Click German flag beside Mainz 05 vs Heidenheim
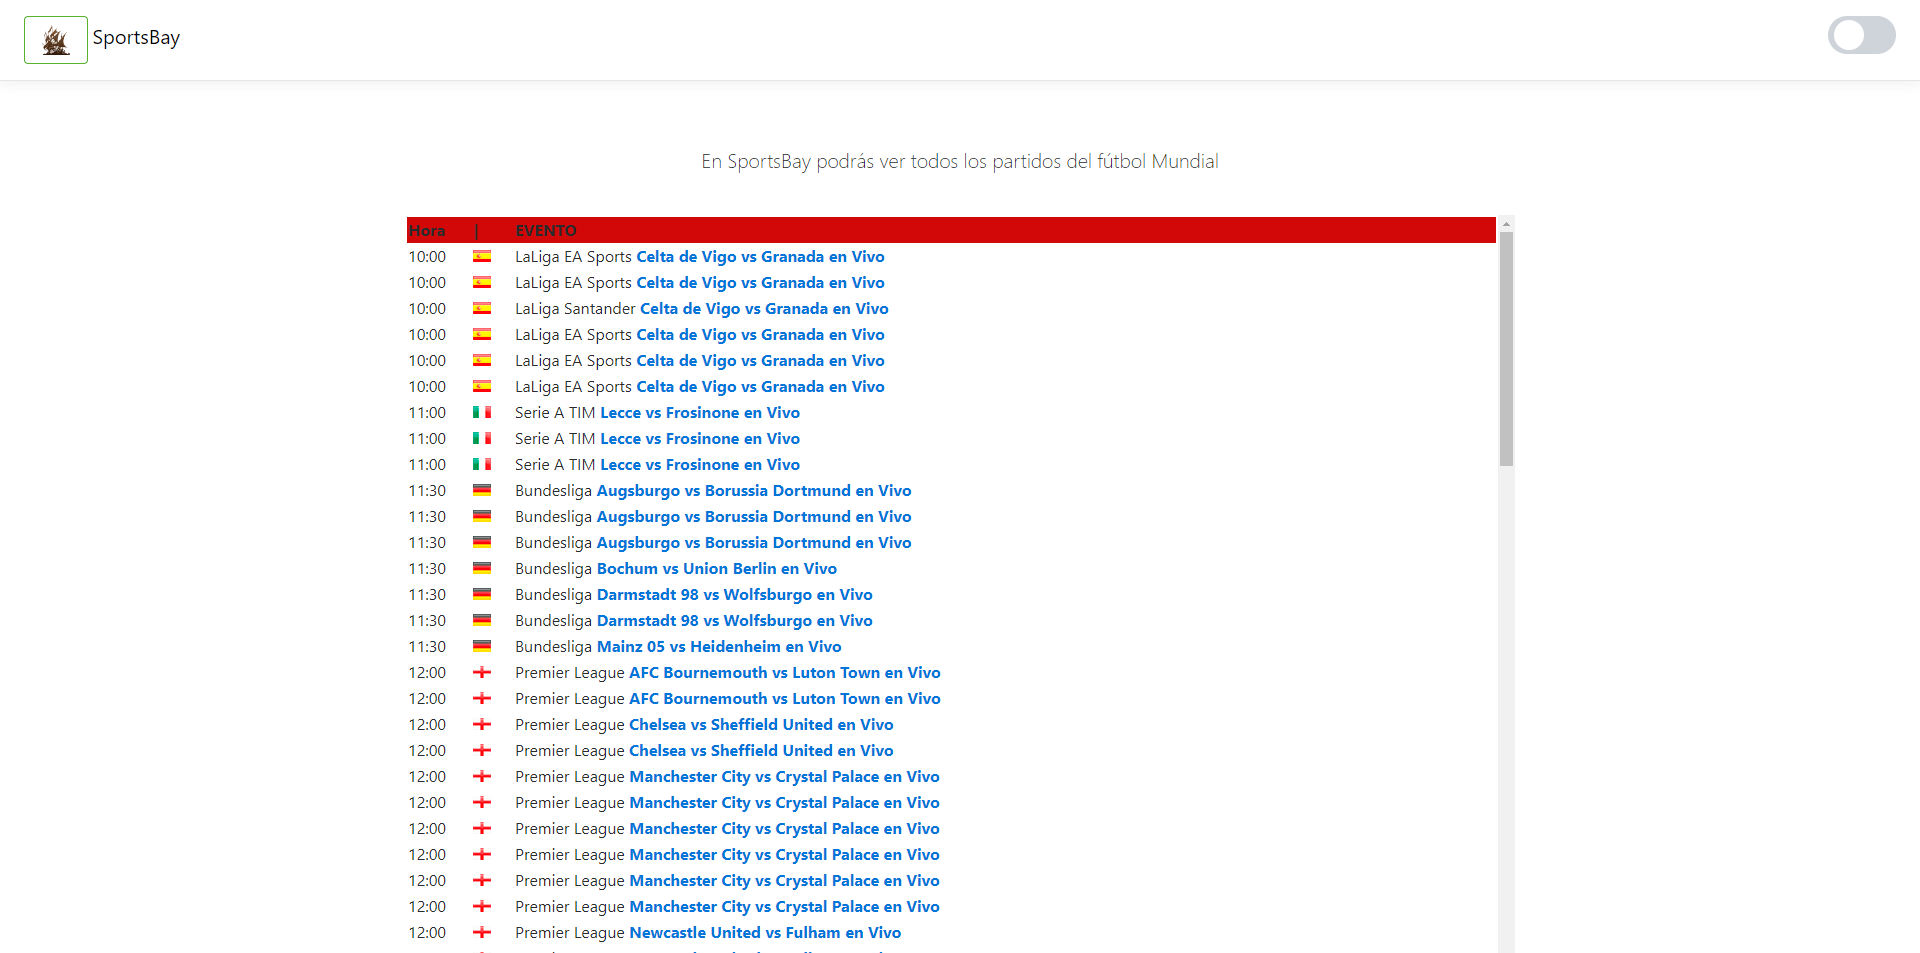This screenshot has height=953, width=1920. coord(482,647)
